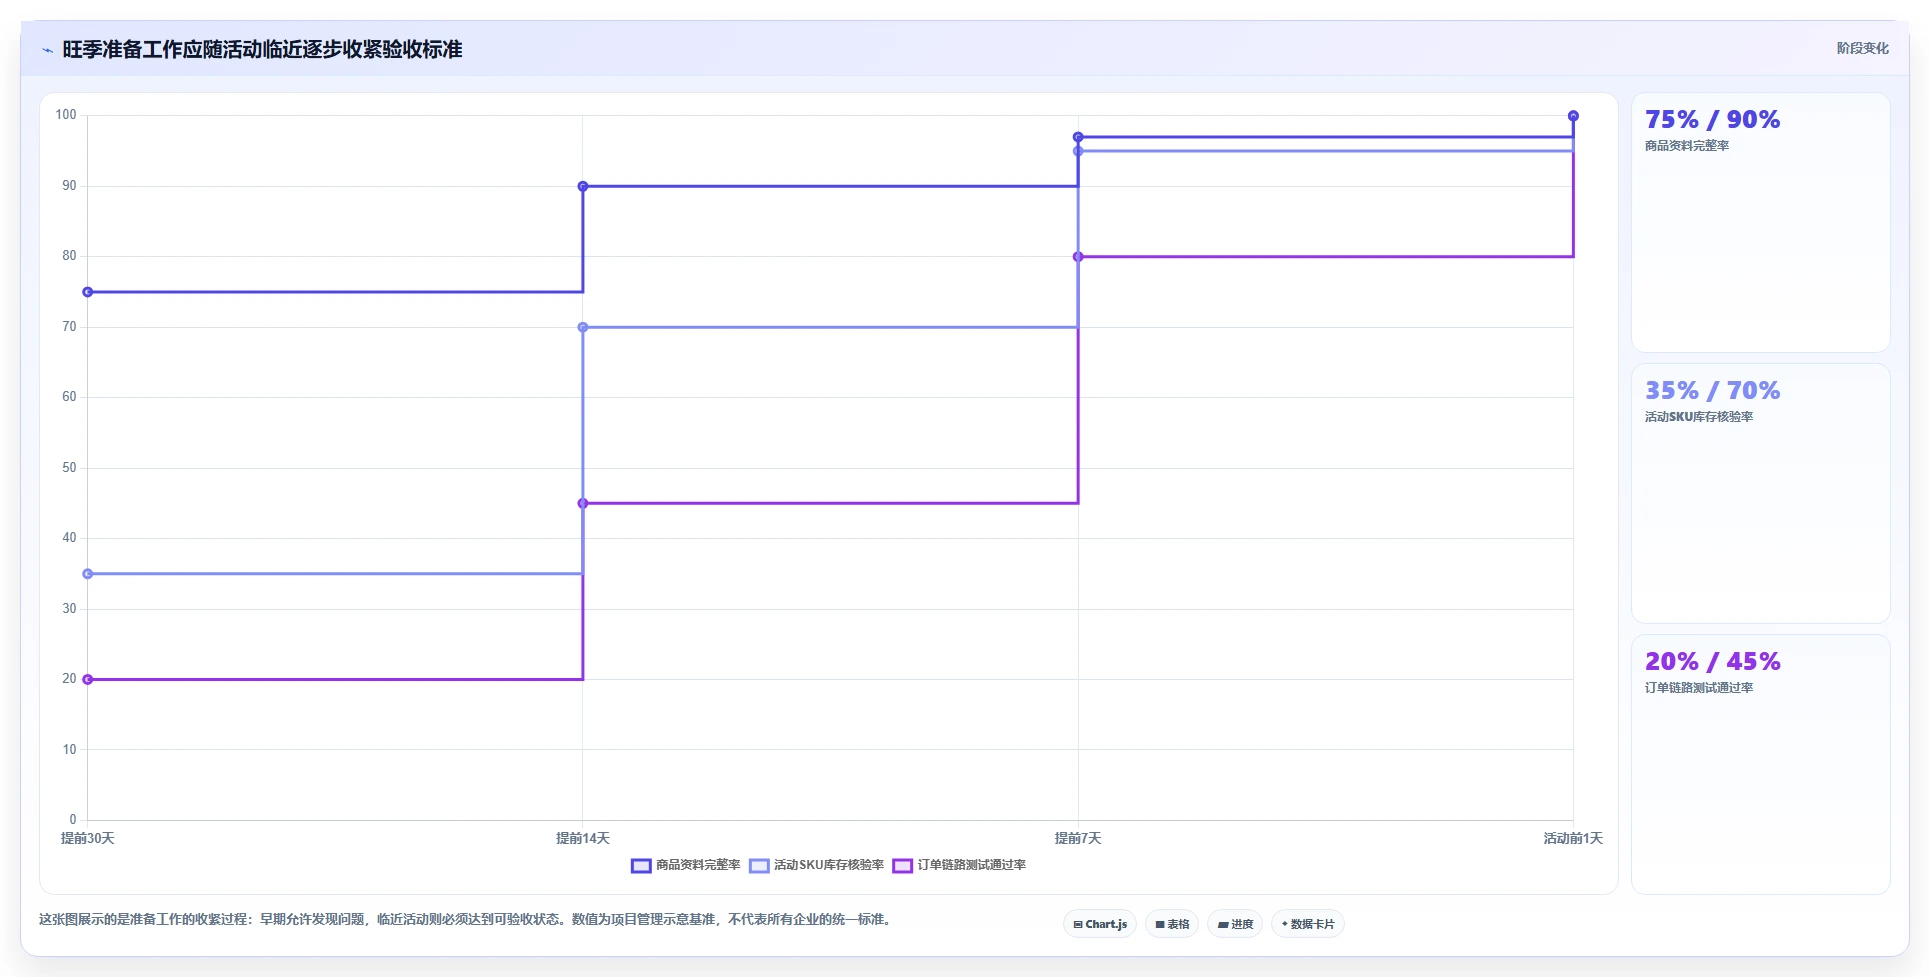Click the 商品资料完整率 point at 提前30天 (75)
The image size is (1930, 977).
click(x=88, y=292)
